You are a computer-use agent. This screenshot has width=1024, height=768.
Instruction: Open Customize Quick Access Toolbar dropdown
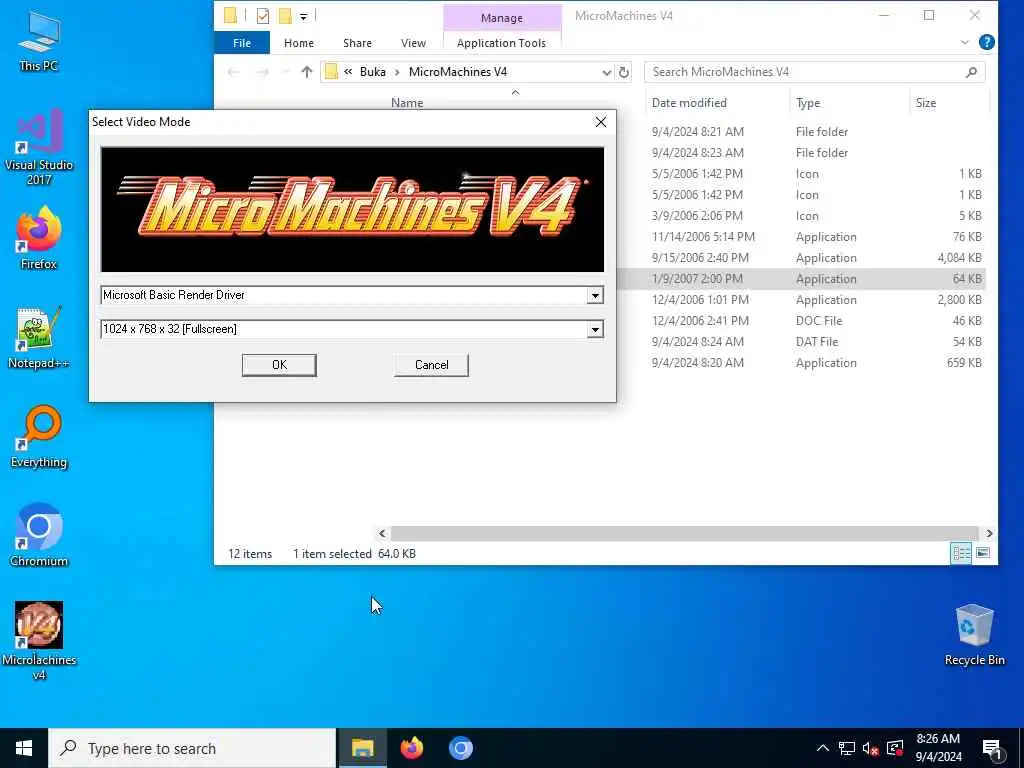coord(303,16)
